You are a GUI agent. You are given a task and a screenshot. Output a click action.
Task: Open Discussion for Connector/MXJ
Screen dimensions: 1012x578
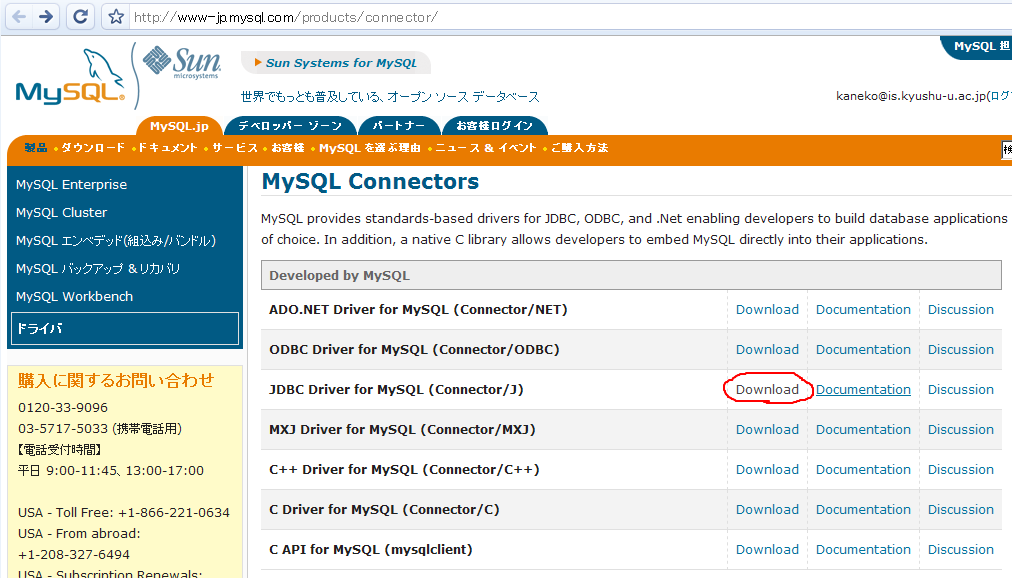pyautogui.click(x=961, y=430)
